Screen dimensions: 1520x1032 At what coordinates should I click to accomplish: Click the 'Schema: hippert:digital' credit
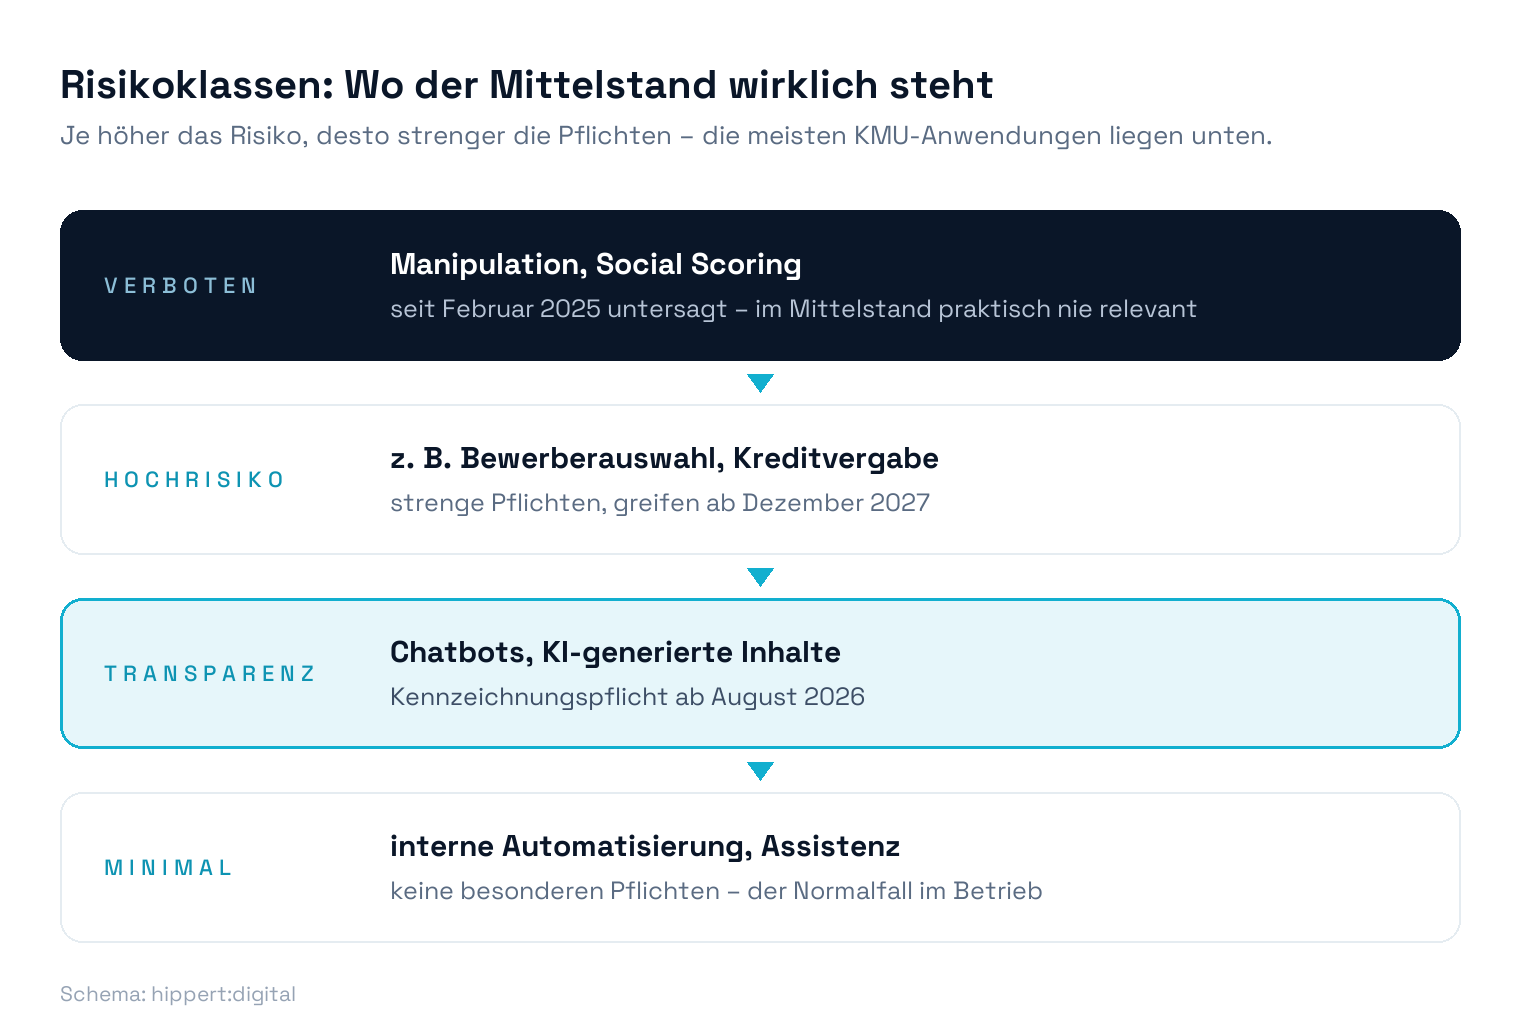click(x=178, y=994)
